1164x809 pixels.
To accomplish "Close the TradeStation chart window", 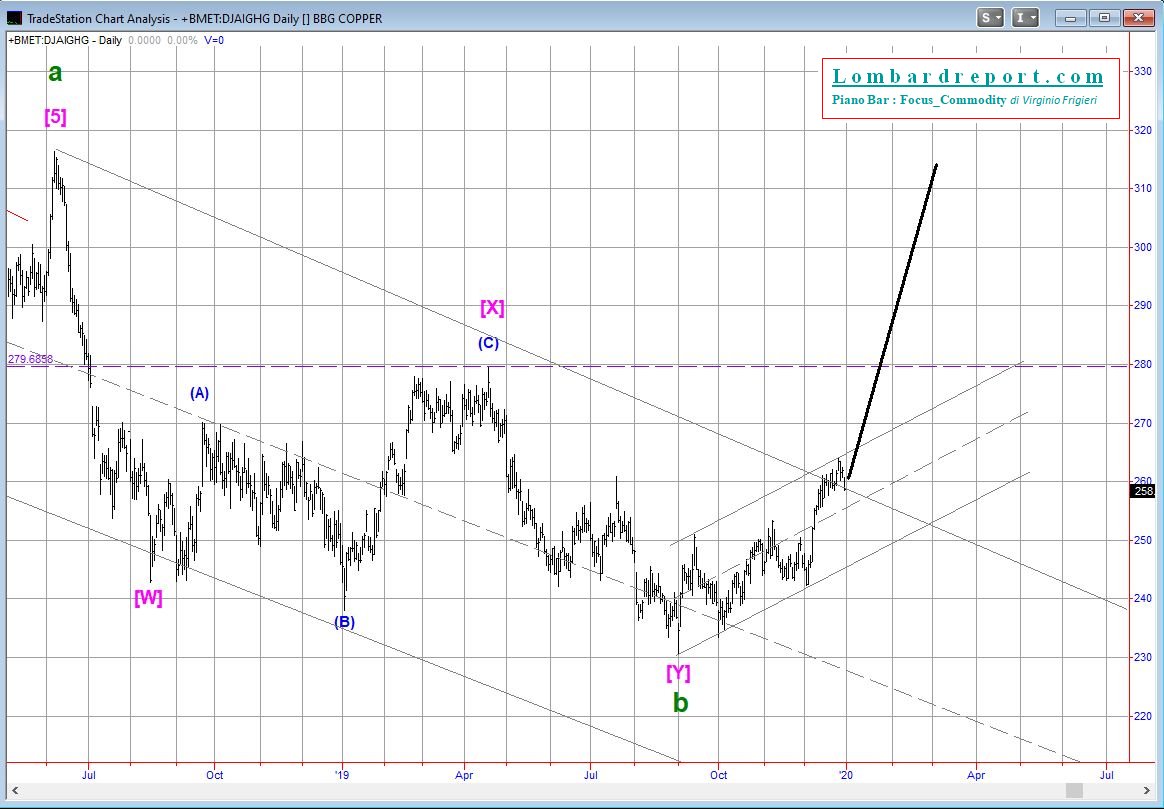I will [x=1138, y=17].
